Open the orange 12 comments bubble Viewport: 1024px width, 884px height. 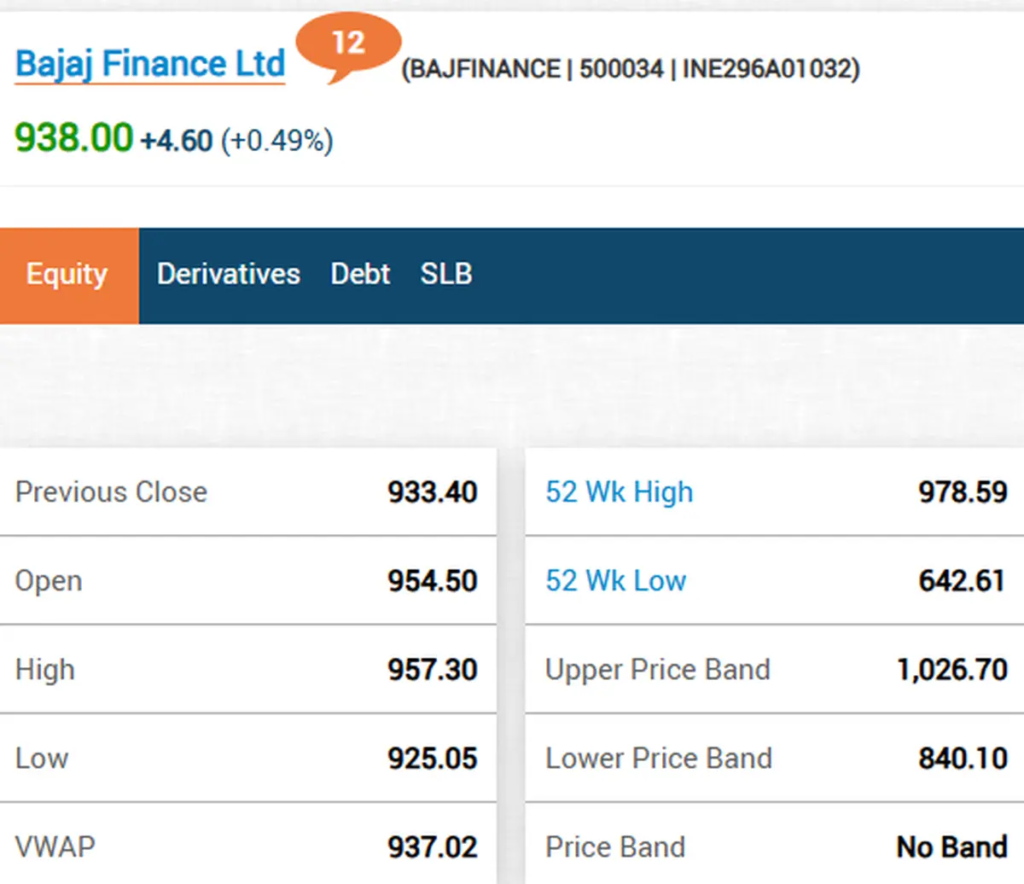pyautogui.click(x=347, y=46)
